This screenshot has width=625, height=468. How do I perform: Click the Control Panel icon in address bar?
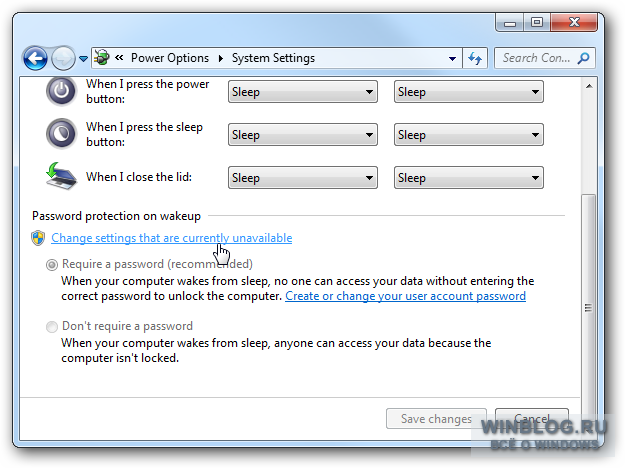(102, 58)
